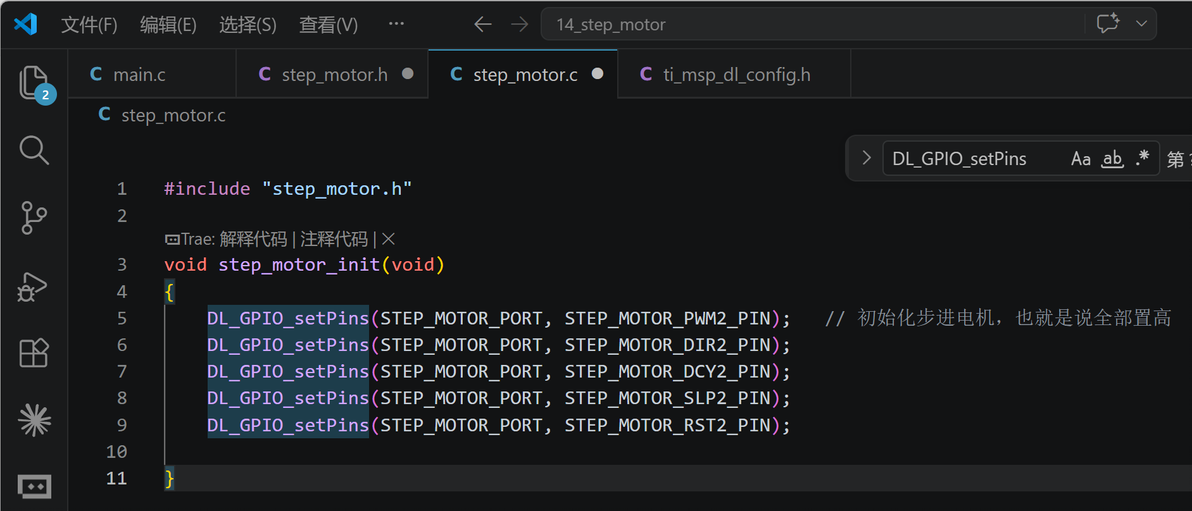Click the Chinese comment on line 5

pyautogui.click(x=998, y=319)
